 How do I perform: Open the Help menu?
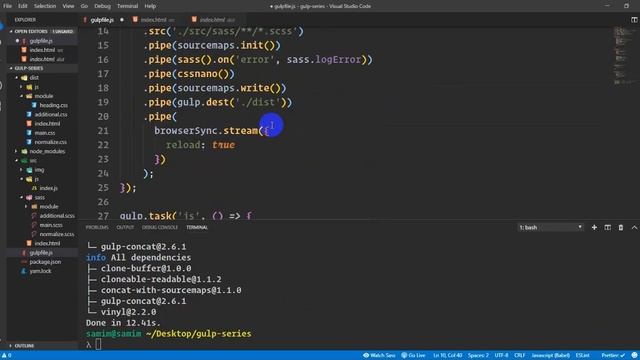coord(150,6)
